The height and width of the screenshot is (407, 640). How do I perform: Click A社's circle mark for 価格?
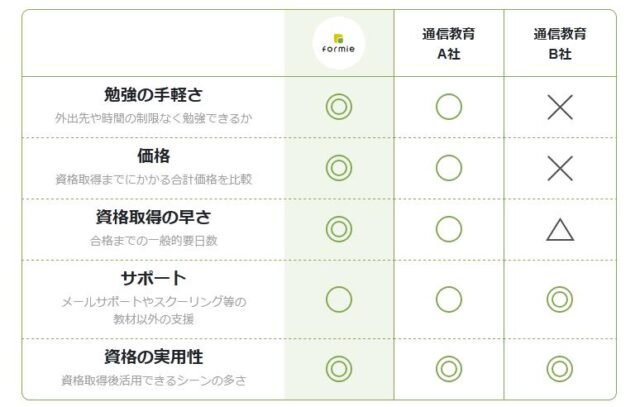coord(449,168)
